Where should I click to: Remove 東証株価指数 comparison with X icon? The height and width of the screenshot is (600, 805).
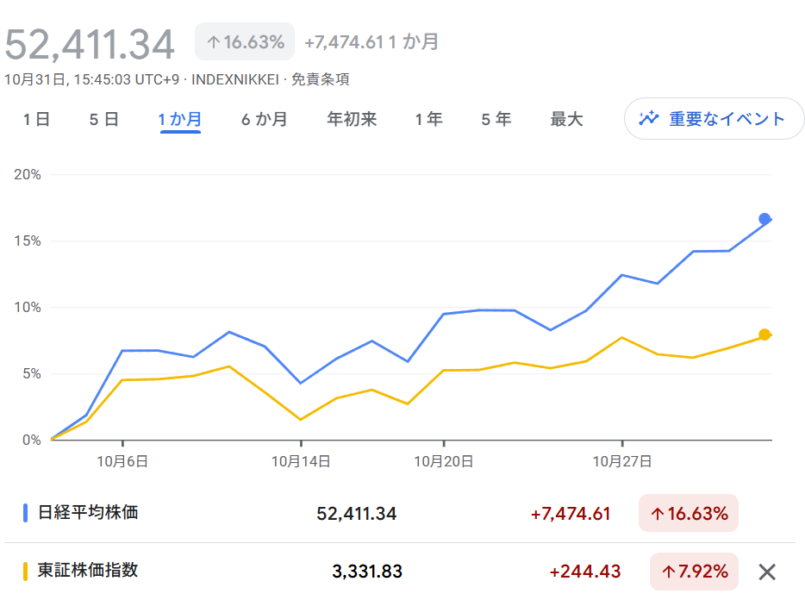pyautogui.click(x=767, y=572)
